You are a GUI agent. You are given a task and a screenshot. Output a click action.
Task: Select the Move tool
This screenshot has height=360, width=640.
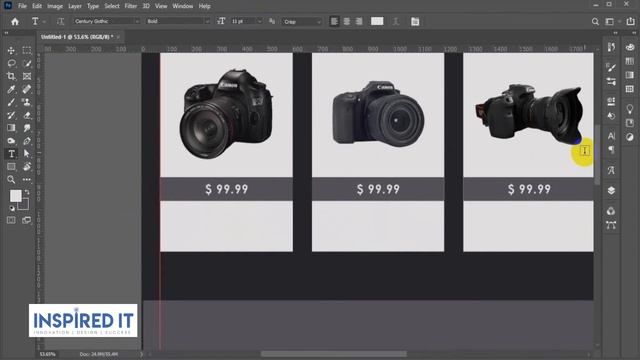tap(11, 50)
